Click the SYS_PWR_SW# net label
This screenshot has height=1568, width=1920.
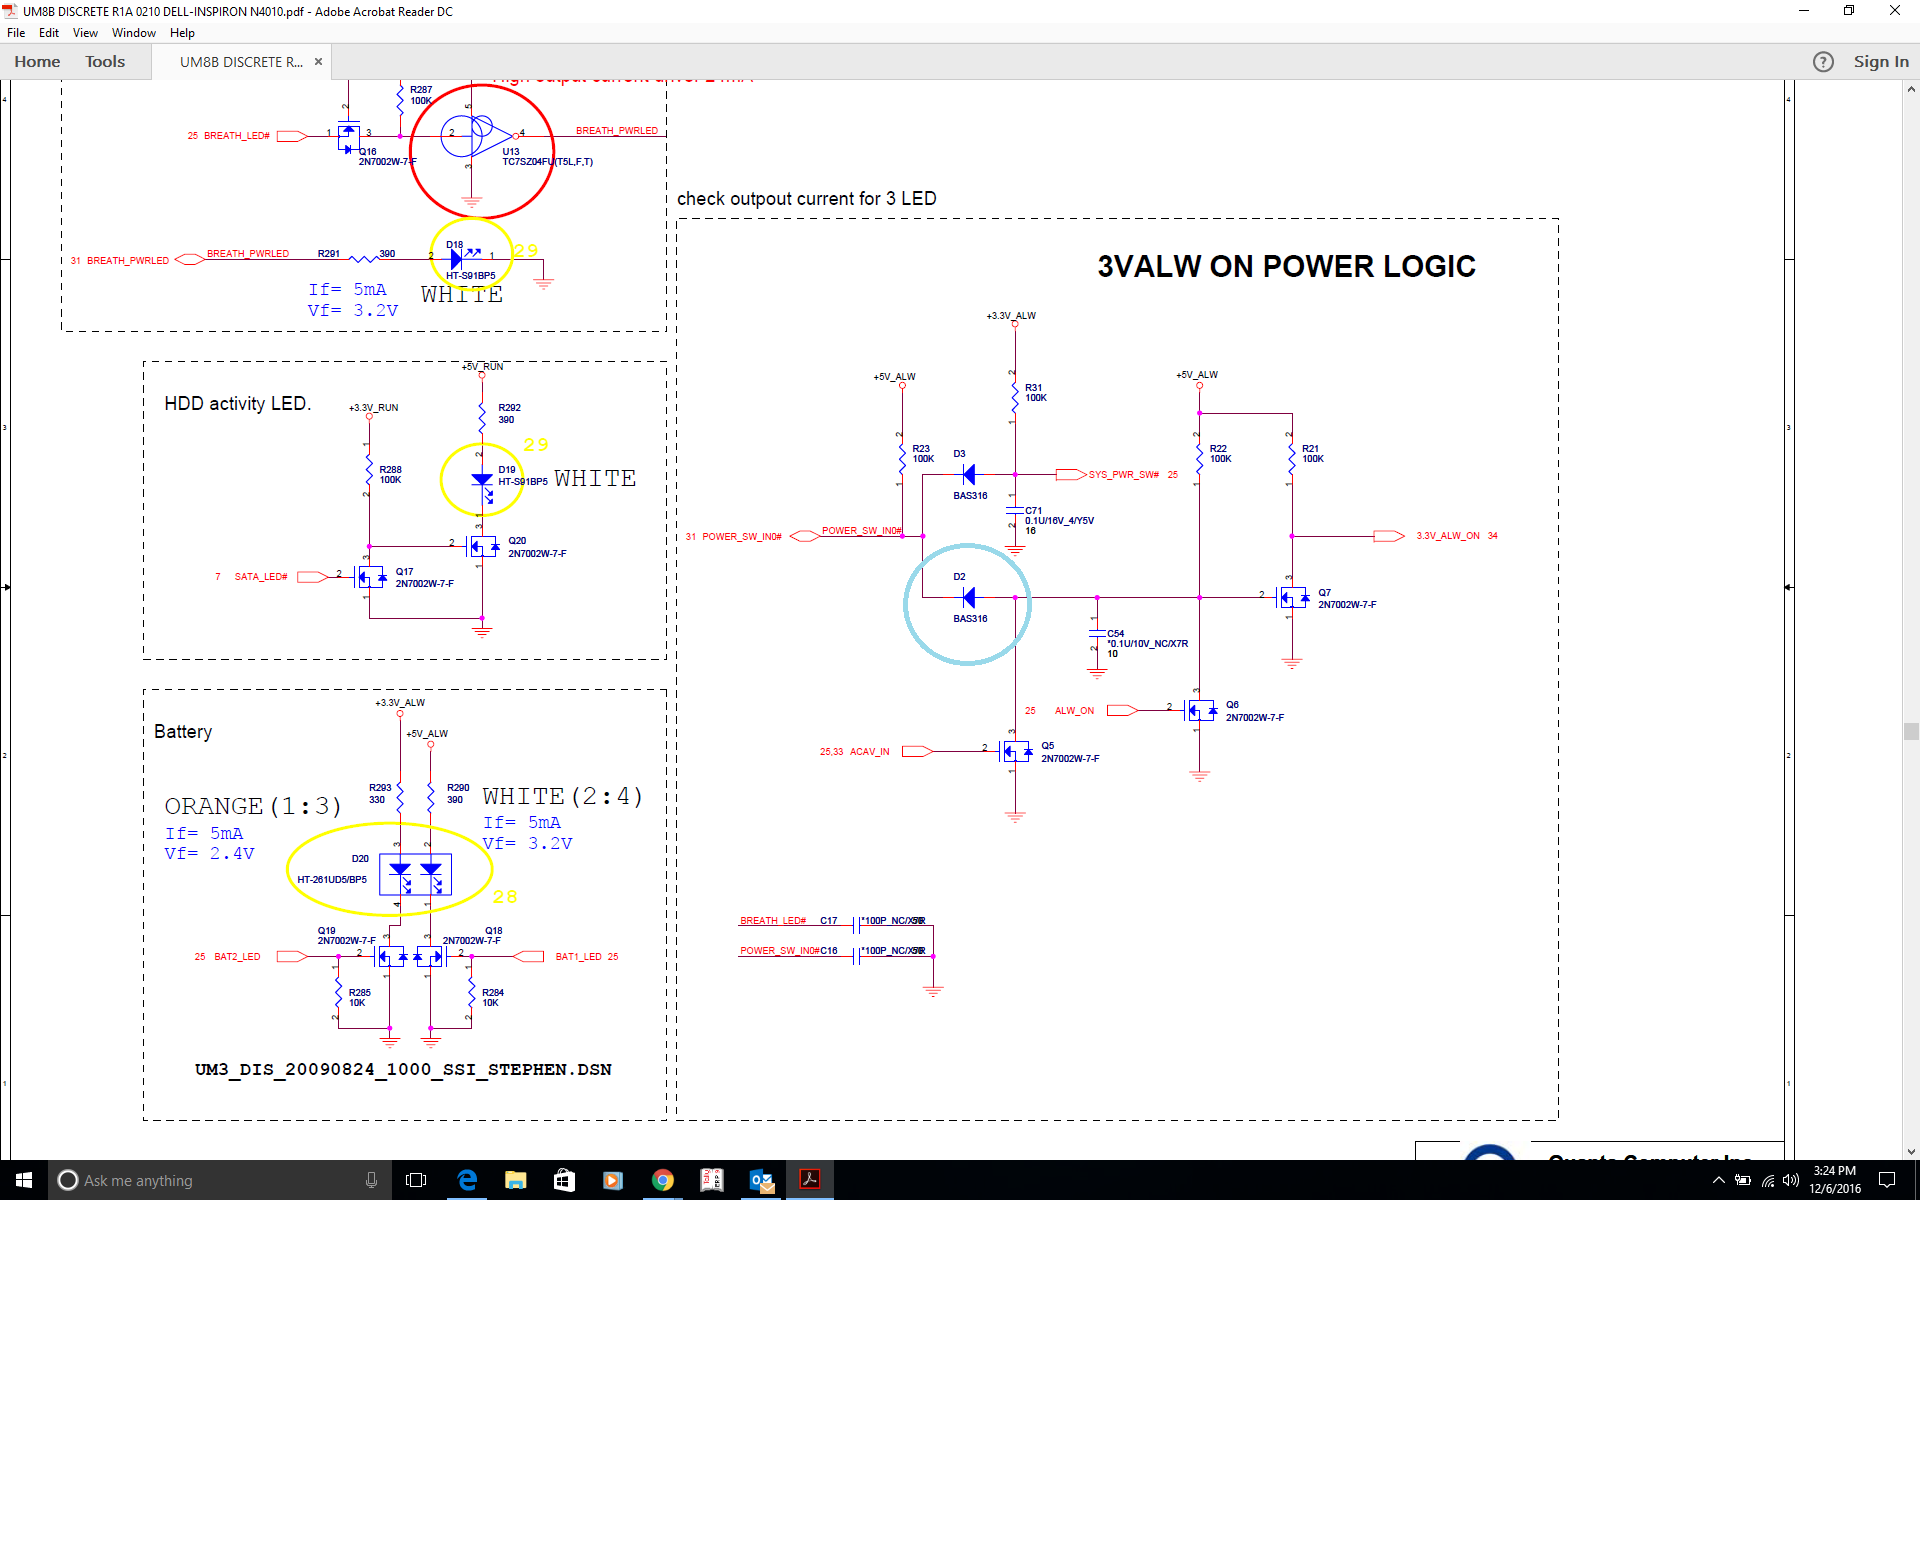tap(1124, 475)
